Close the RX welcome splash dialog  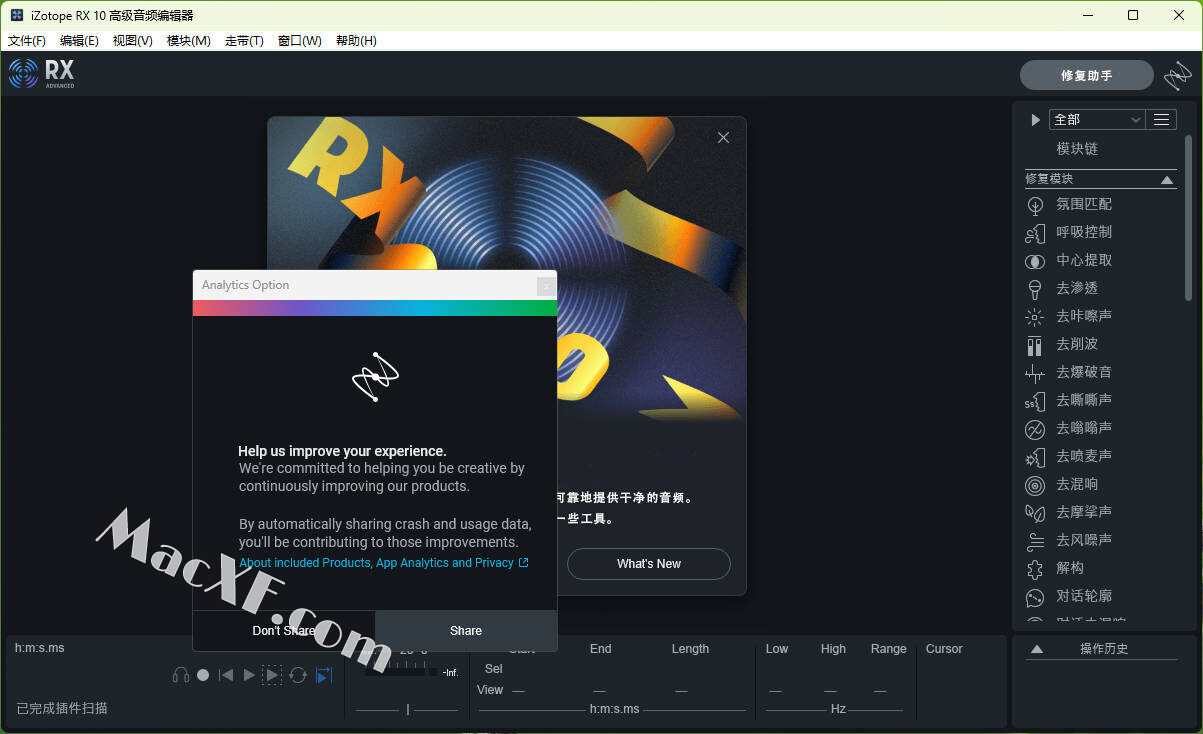point(723,138)
